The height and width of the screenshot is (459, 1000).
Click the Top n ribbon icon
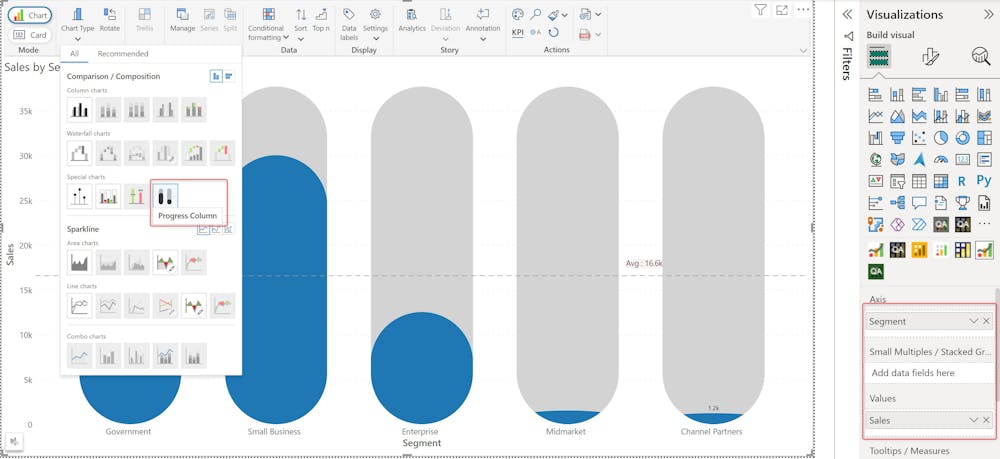pos(322,20)
